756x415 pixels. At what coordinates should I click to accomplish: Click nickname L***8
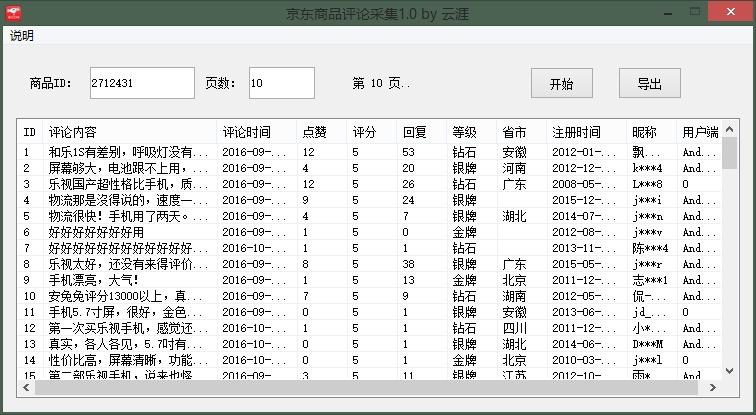click(648, 184)
